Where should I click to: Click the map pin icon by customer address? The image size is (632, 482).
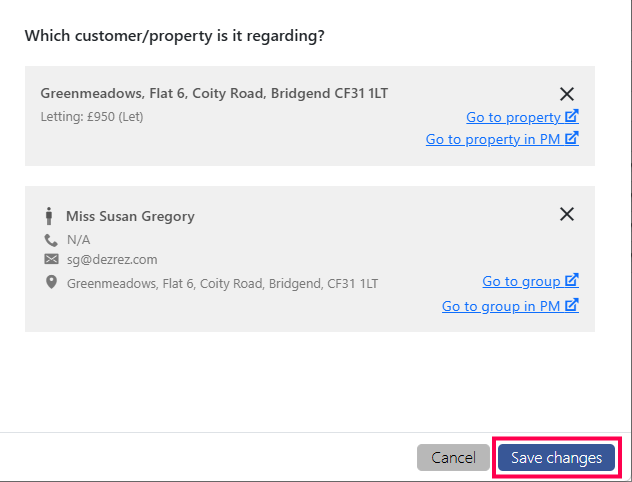coord(51,282)
